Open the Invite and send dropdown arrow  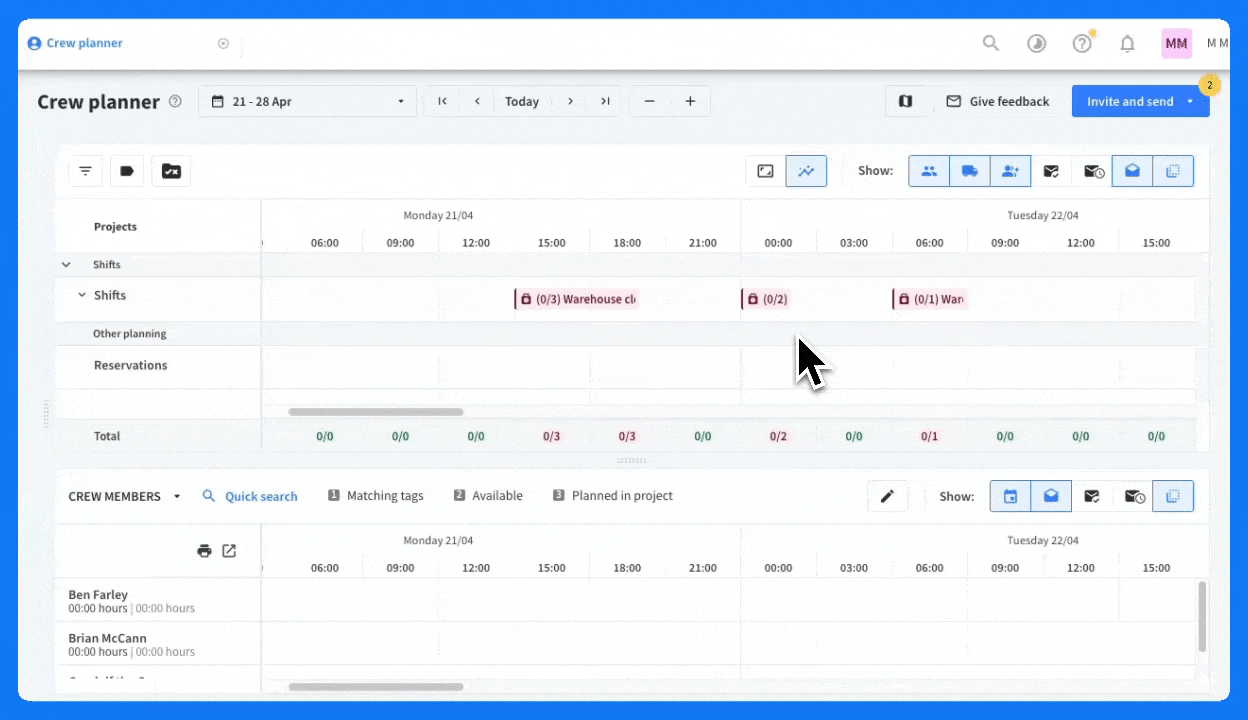tap(1190, 101)
